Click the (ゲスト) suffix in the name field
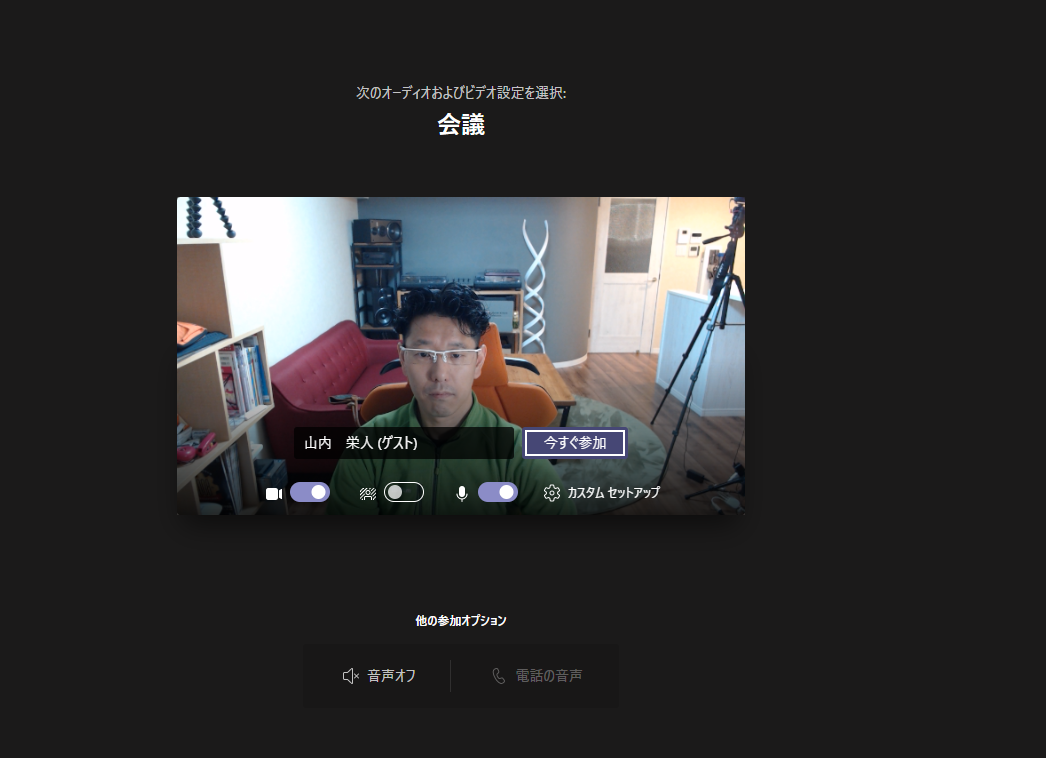 click(x=397, y=443)
